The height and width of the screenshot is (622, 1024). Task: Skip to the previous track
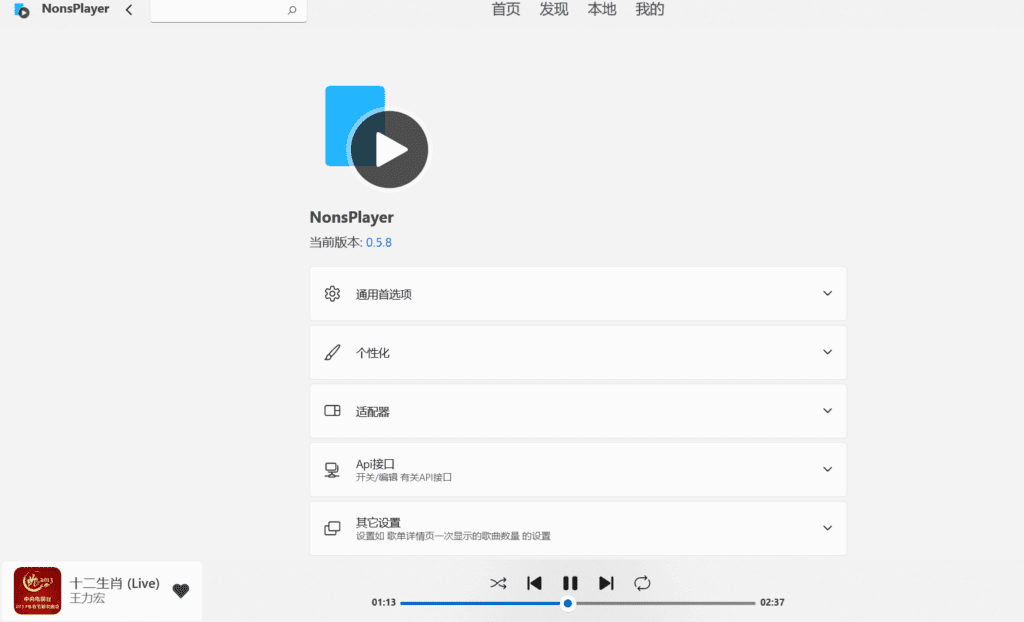pyautogui.click(x=534, y=583)
